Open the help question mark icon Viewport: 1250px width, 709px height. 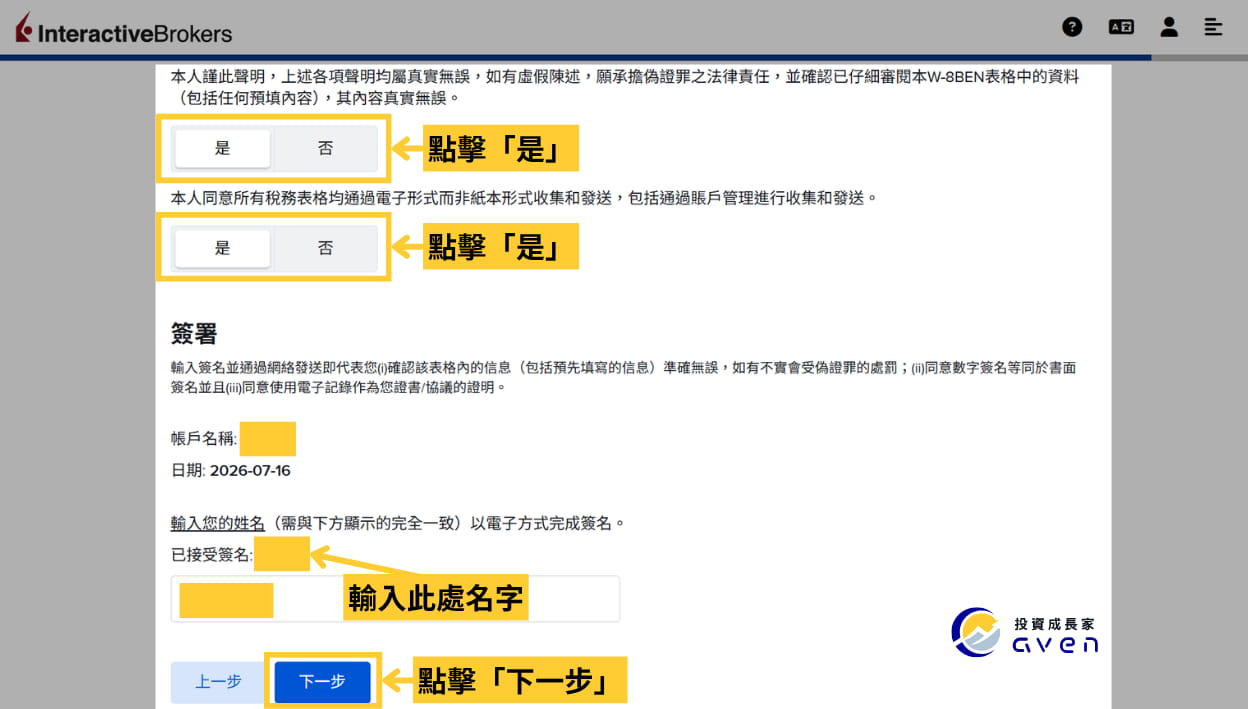(x=1072, y=27)
